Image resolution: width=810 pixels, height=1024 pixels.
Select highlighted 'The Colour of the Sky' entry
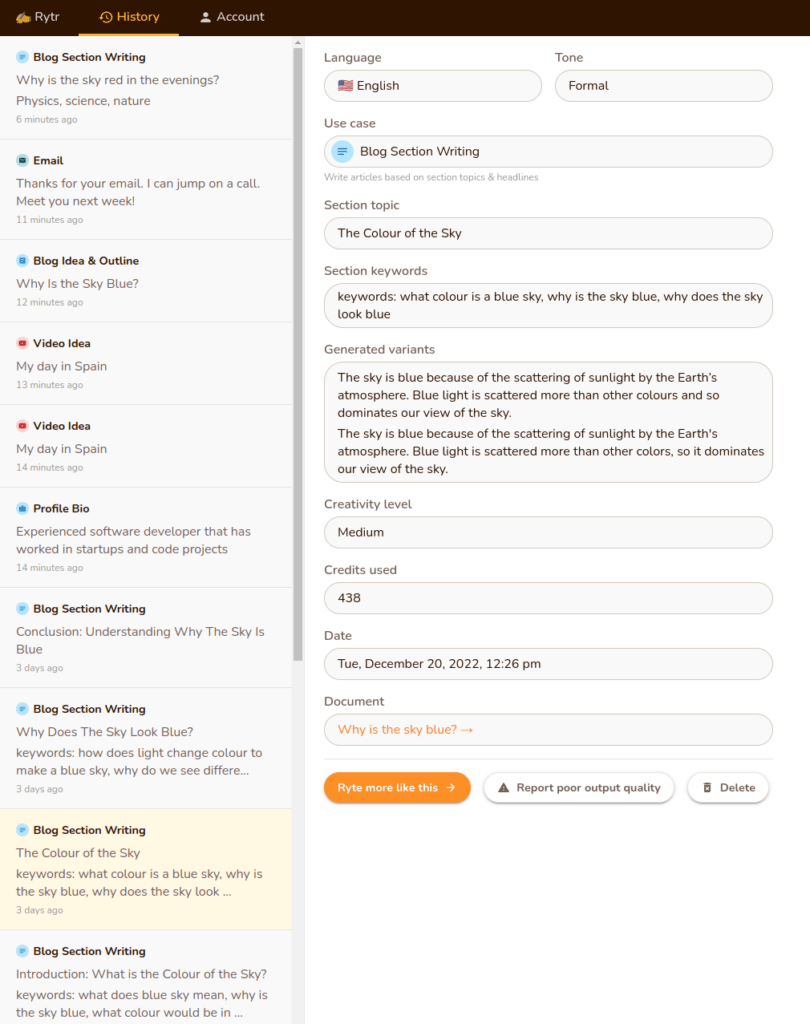click(x=146, y=869)
